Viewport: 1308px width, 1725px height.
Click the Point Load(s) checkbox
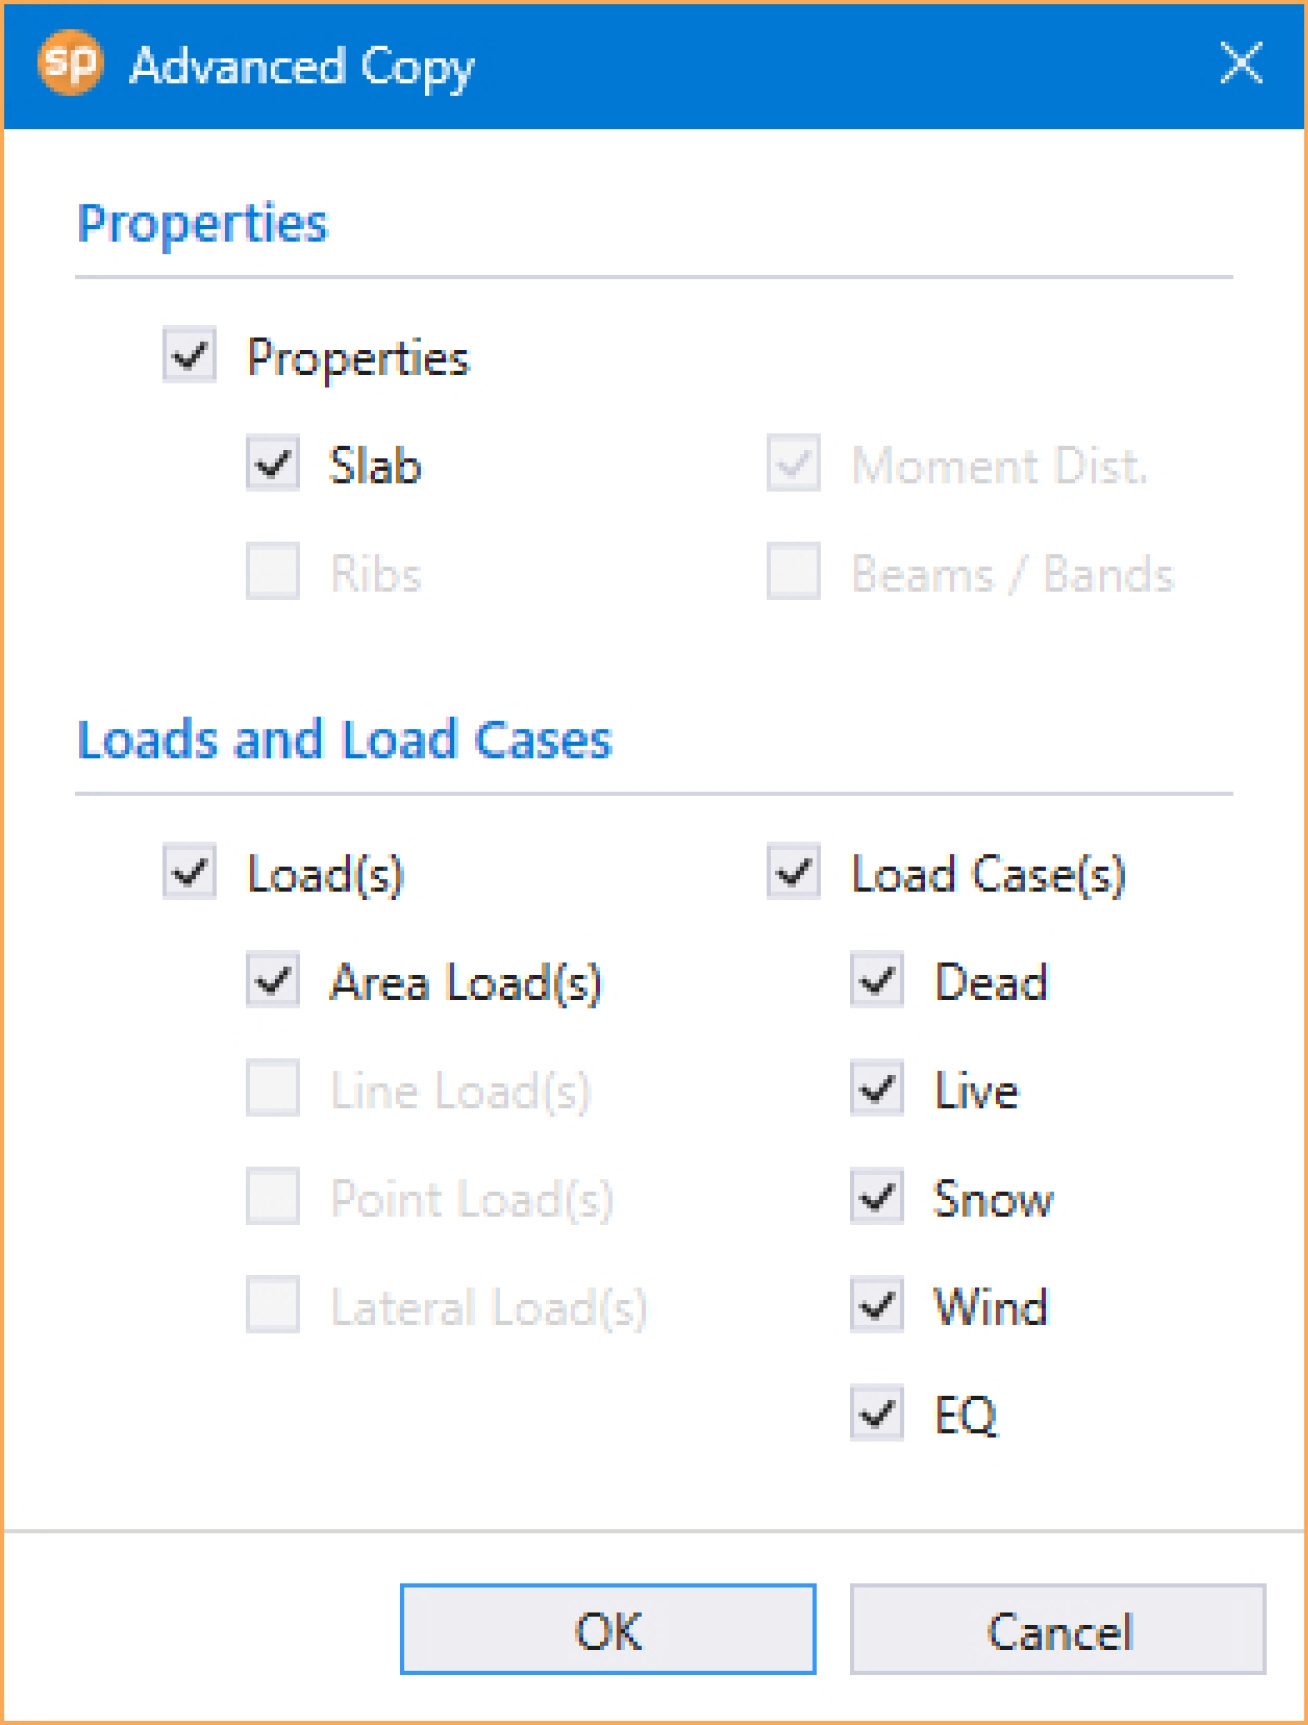click(273, 1197)
